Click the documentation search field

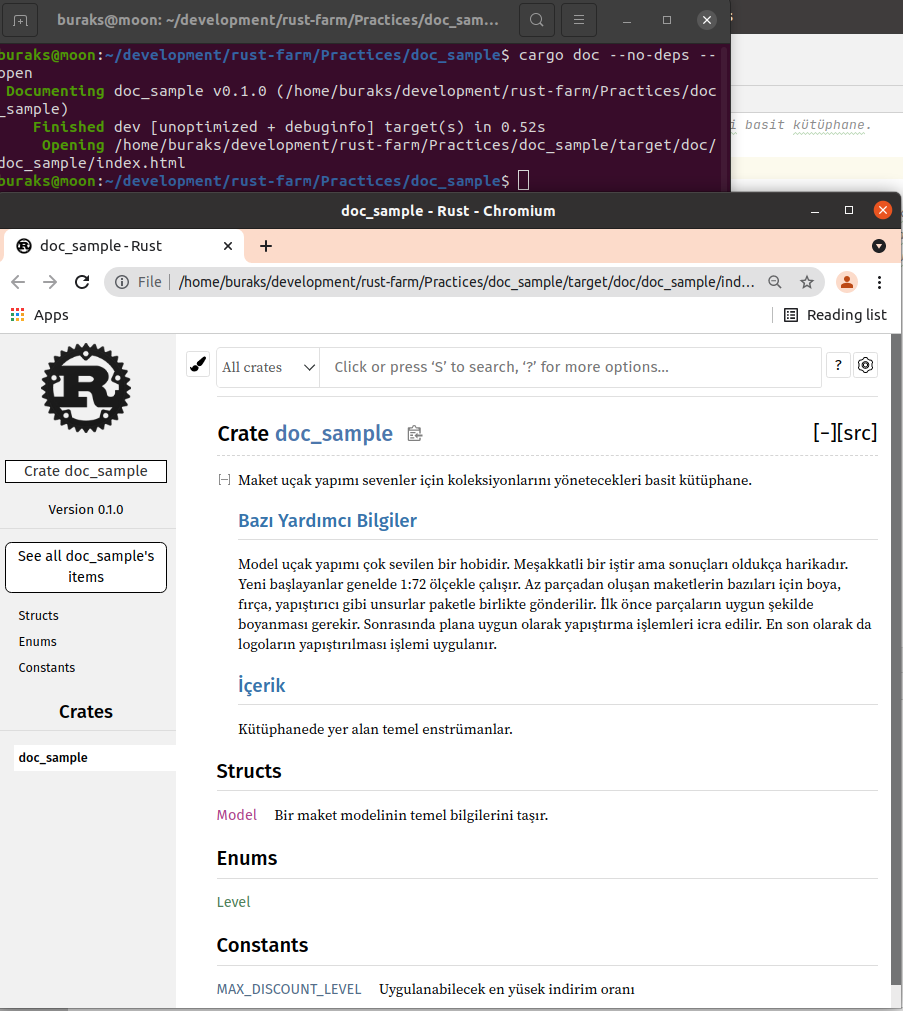(570, 367)
